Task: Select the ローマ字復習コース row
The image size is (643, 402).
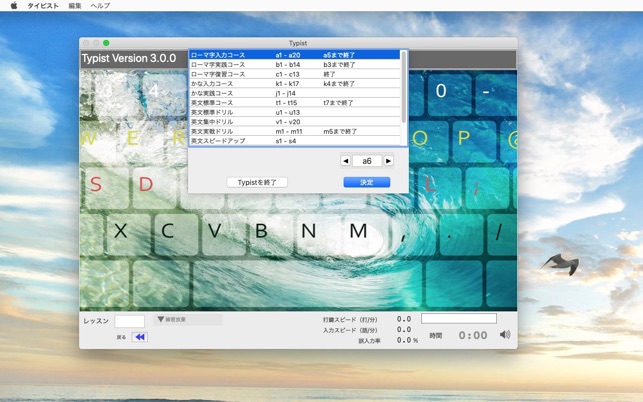Action: [295, 74]
